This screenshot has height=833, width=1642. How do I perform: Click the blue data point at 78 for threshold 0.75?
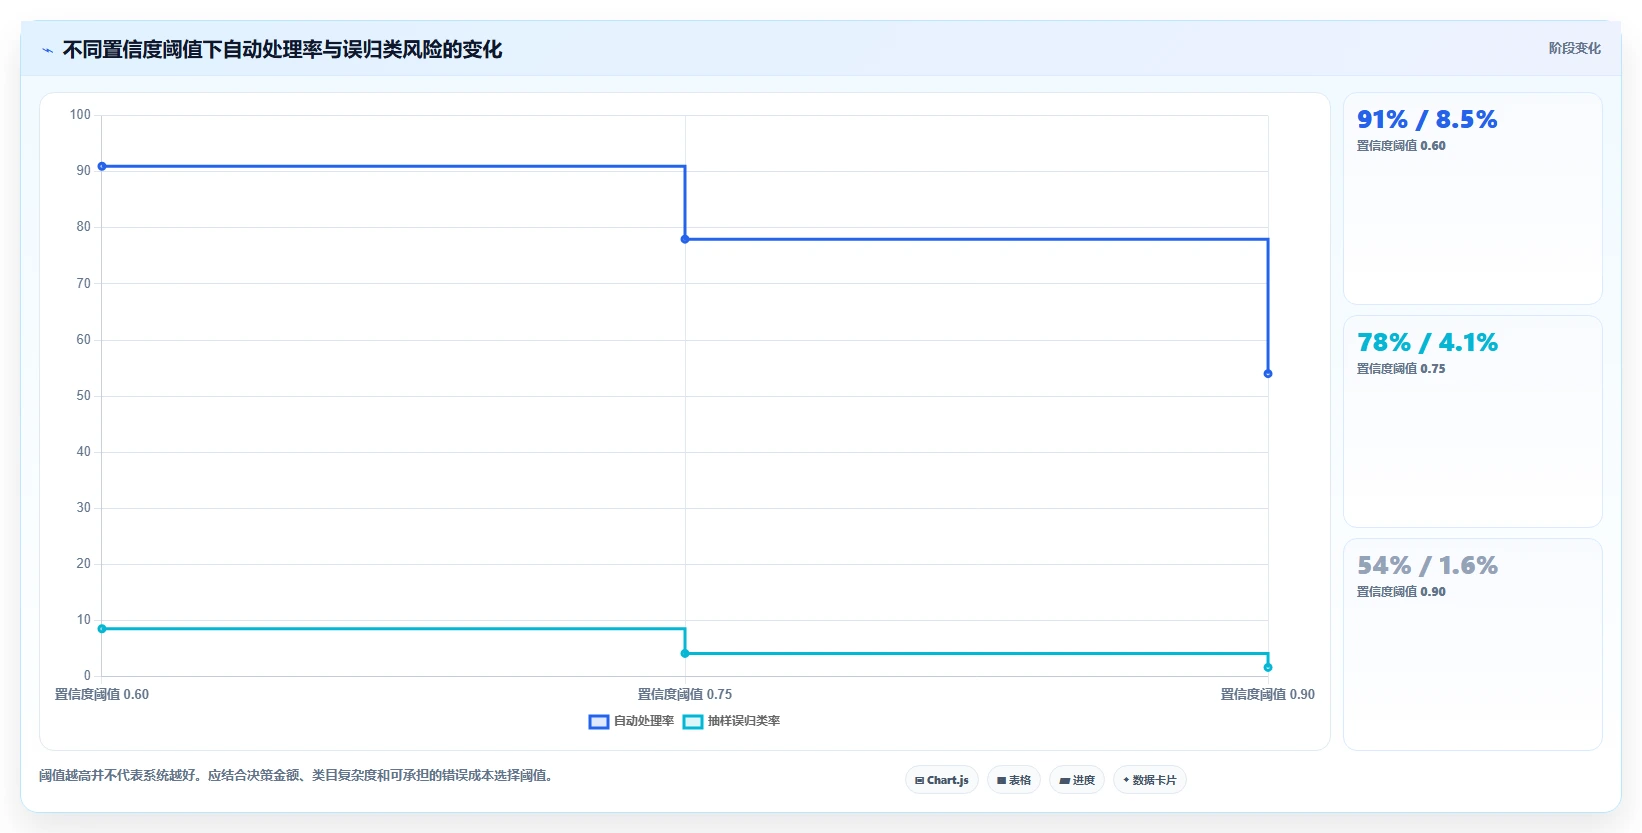click(x=685, y=239)
